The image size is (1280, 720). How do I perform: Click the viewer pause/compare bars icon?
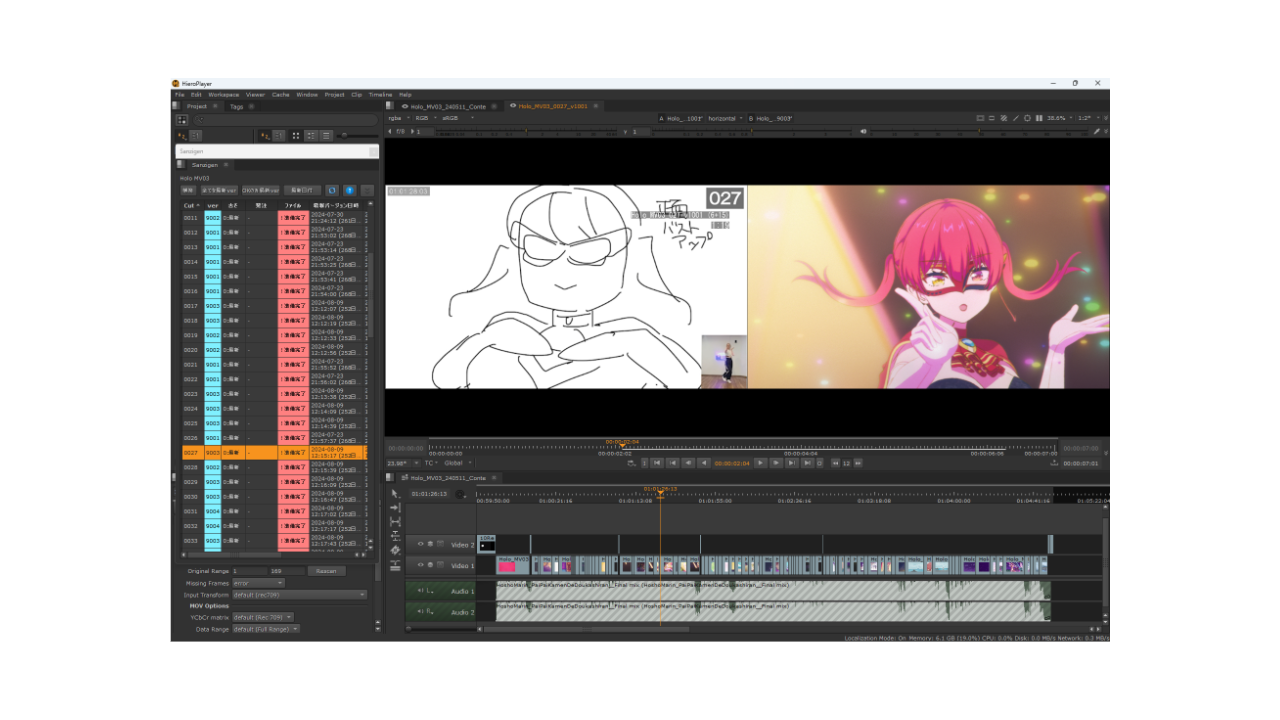pos(1039,118)
